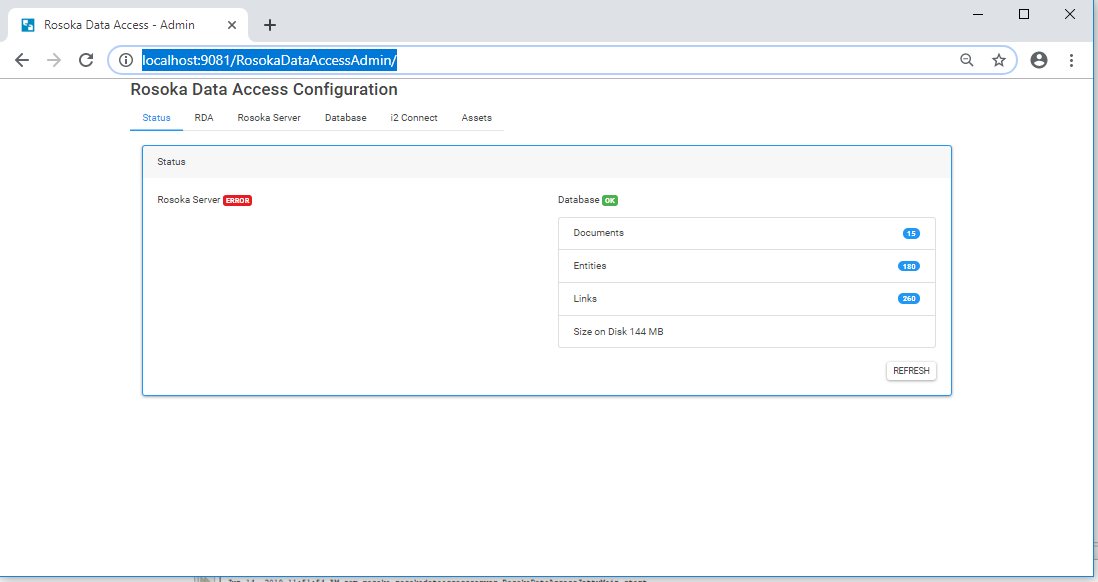This screenshot has width=1098, height=582.
Task: Reload the page with the refresh icon
Action: (86, 60)
